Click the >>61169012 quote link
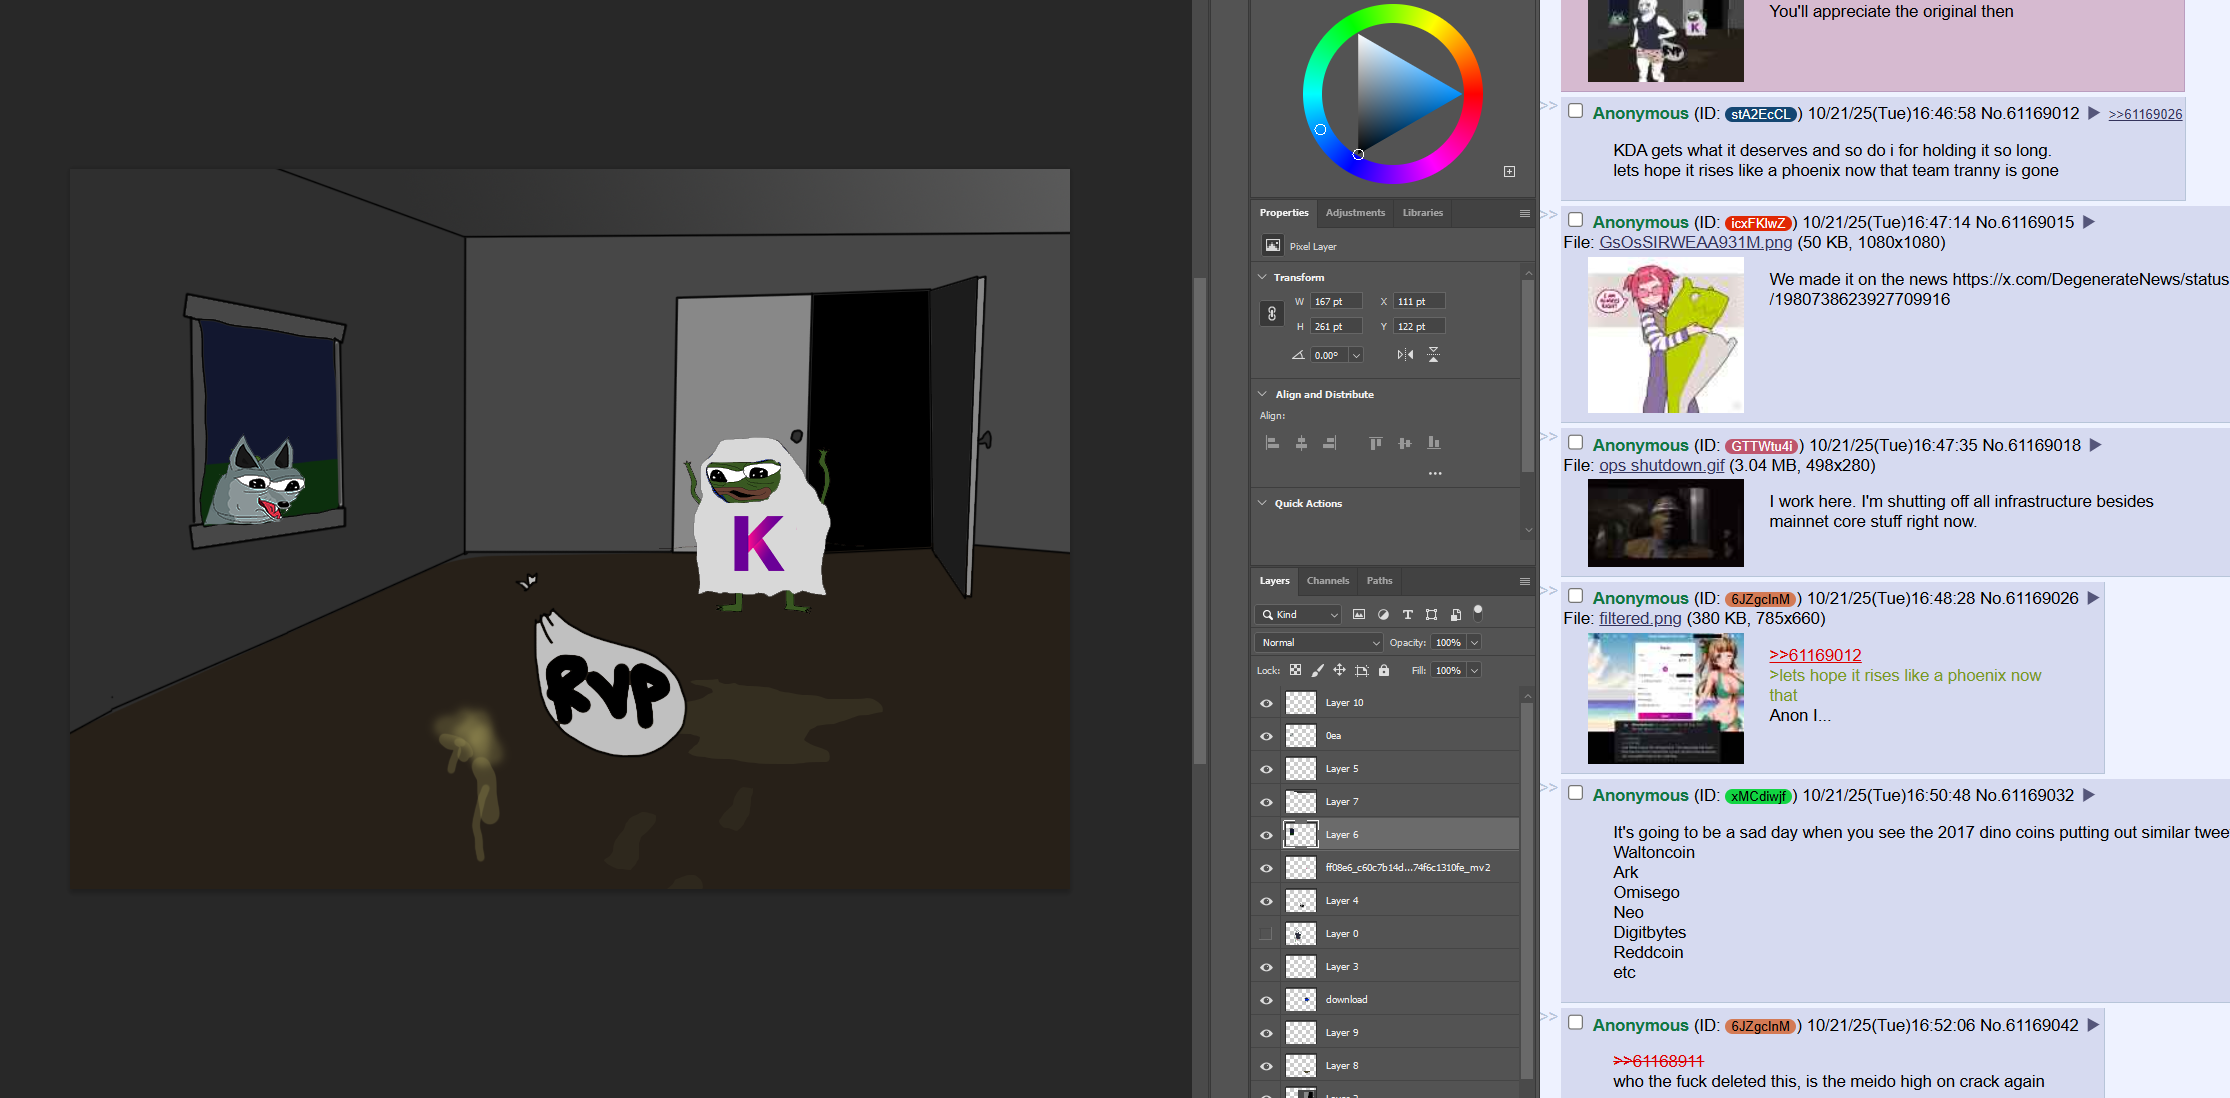This screenshot has width=2230, height=1098. click(1815, 655)
